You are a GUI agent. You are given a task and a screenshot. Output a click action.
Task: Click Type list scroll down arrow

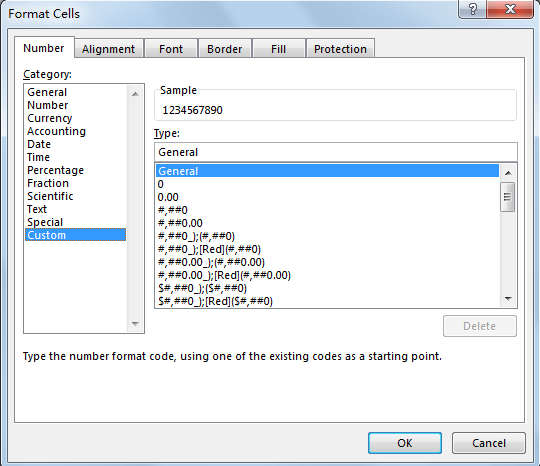coord(508,299)
